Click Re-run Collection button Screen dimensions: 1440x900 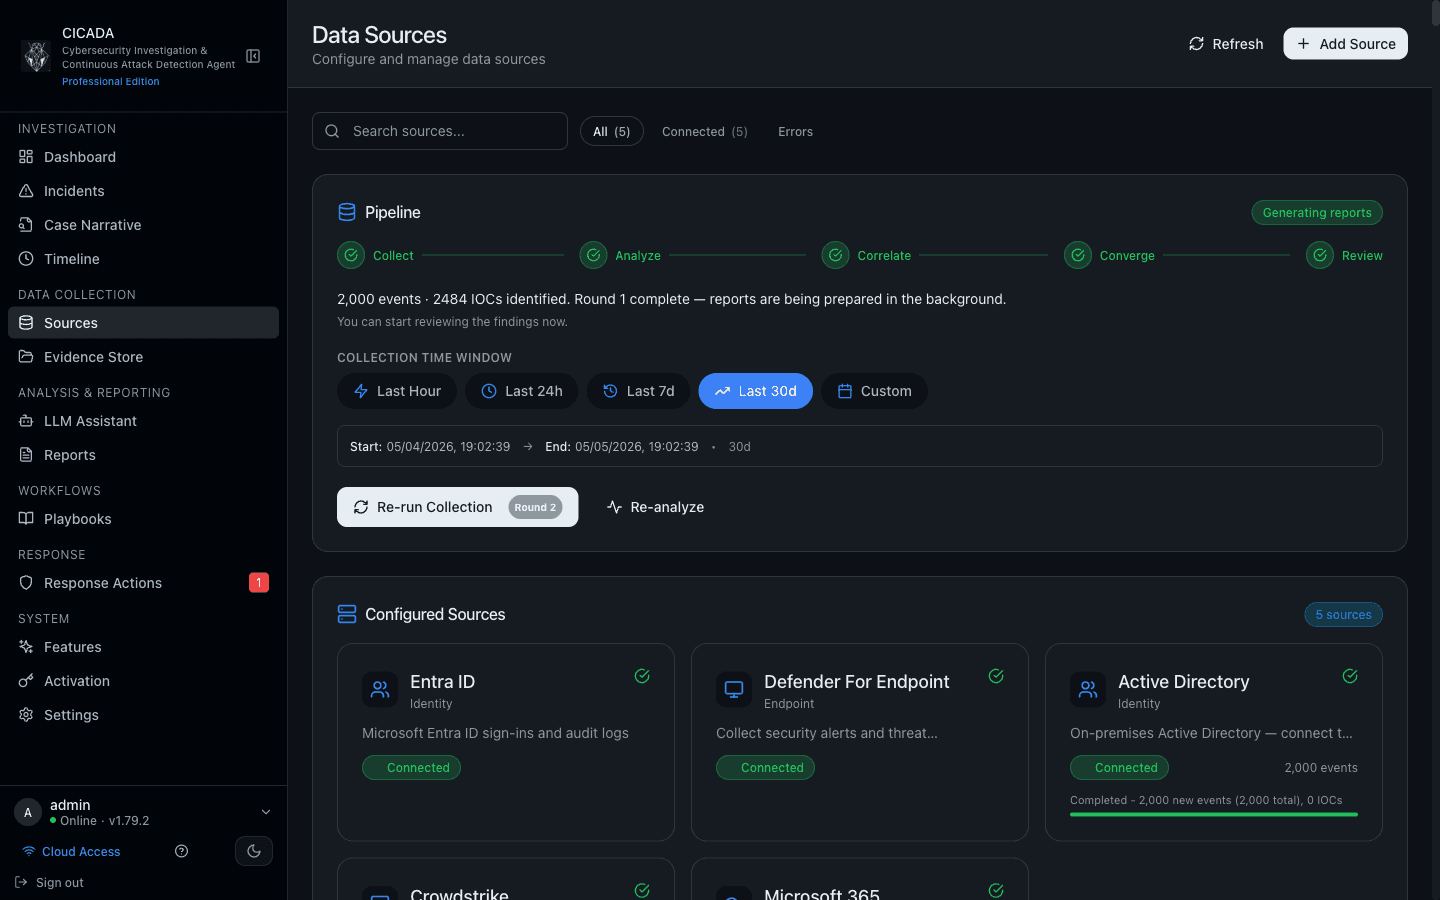coord(458,507)
